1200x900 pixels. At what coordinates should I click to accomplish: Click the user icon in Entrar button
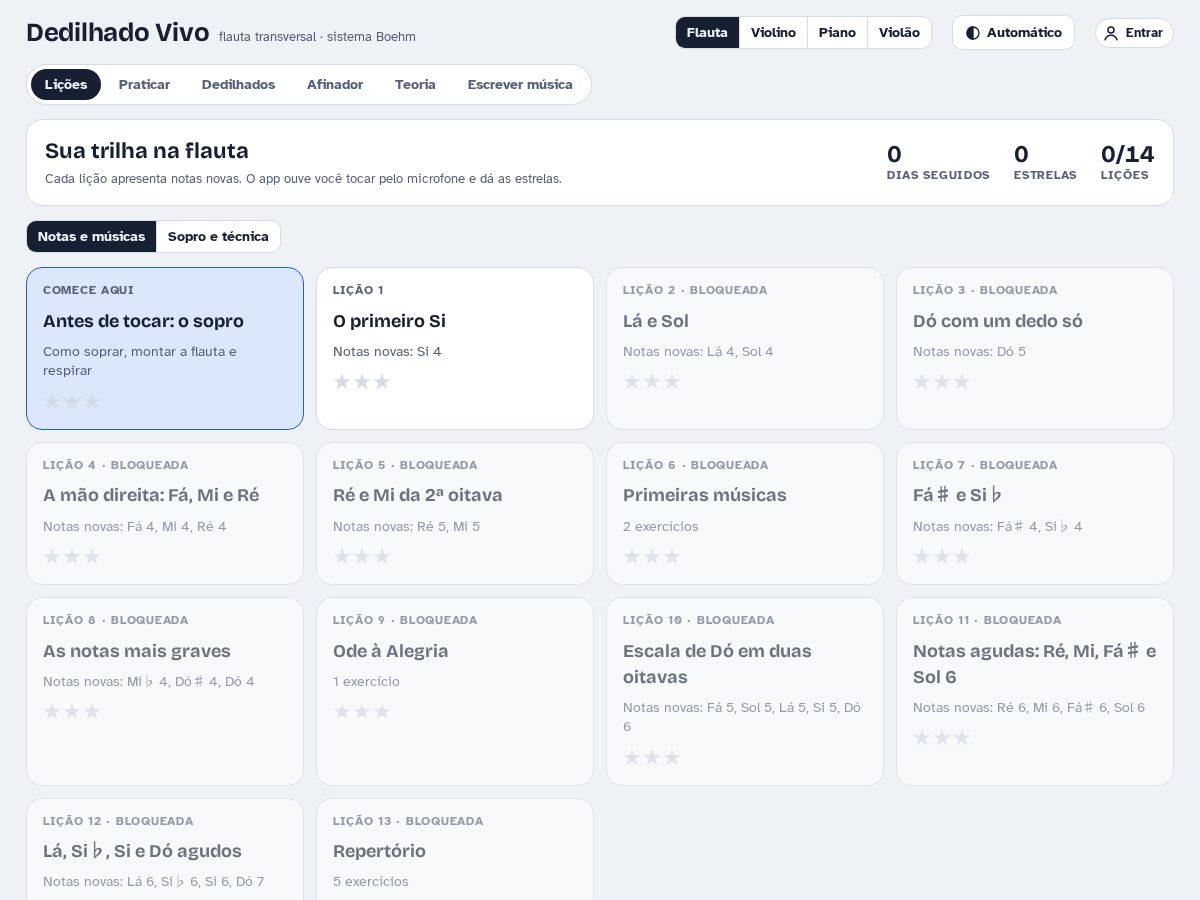[x=1110, y=33]
